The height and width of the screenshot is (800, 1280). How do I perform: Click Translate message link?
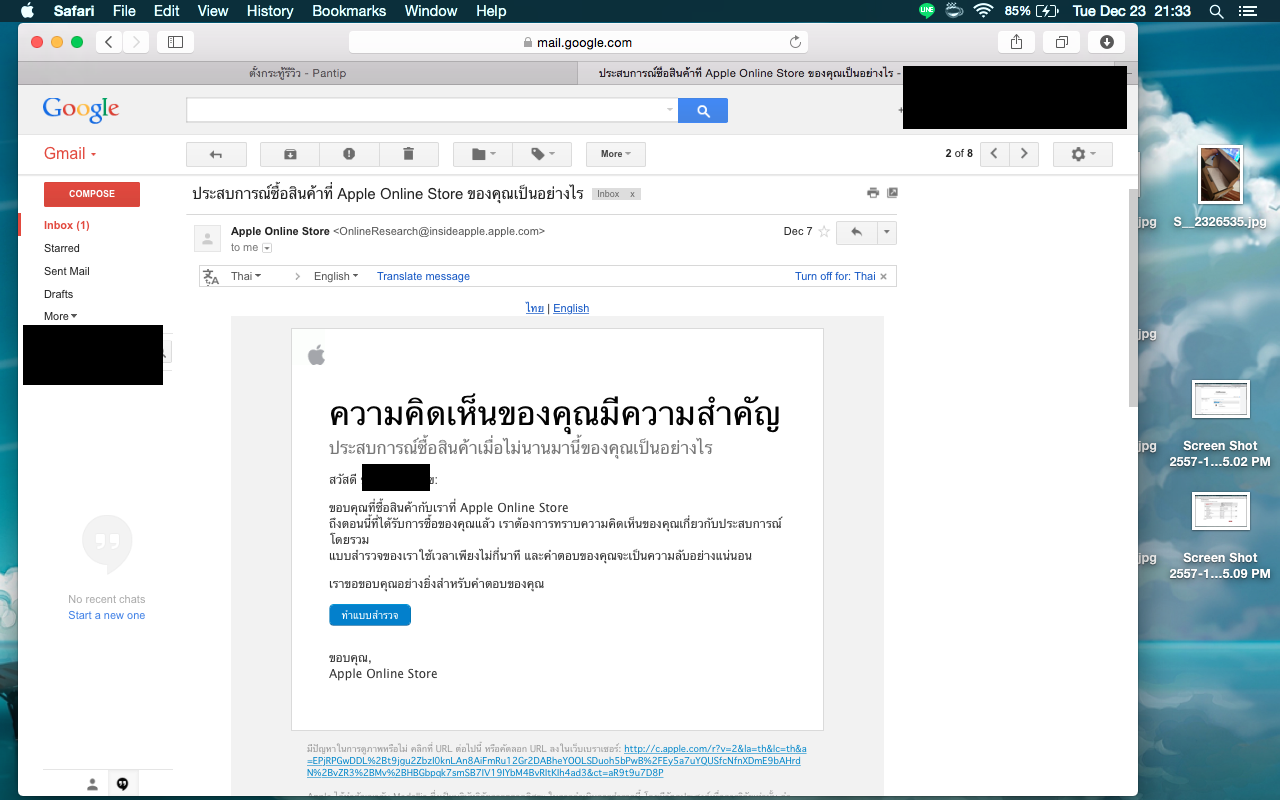click(x=423, y=276)
